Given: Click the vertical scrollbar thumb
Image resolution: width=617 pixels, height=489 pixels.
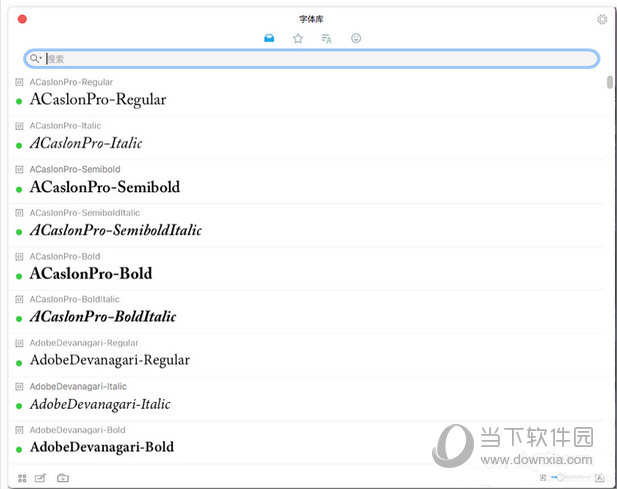Looking at the screenshot, I should tap(610, 82).
